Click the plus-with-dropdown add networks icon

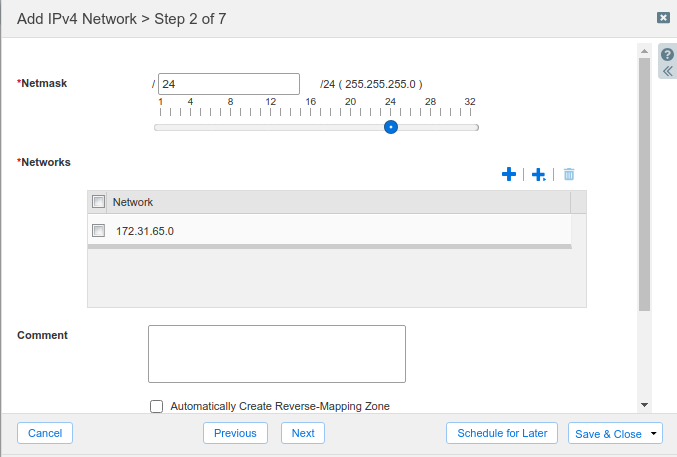pos(538,174)
